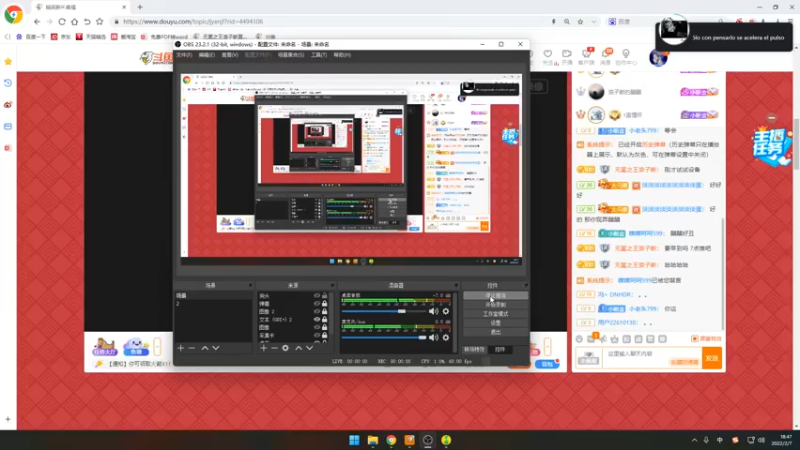800x450 pixels.
Task: Toggle visibility of 采集卡 source
Action: pos(317,335)
